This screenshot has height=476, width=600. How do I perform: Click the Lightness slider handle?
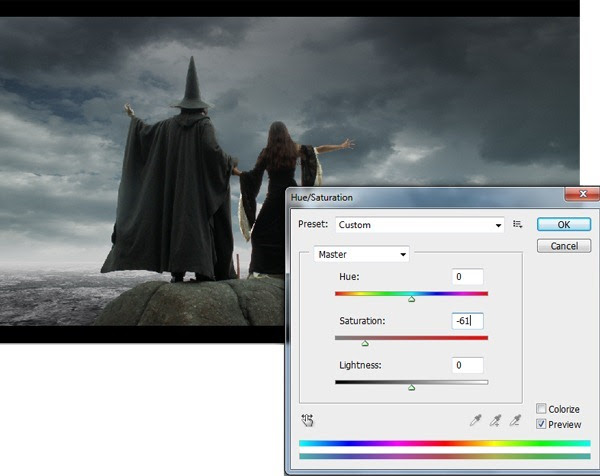pos(411,388)
